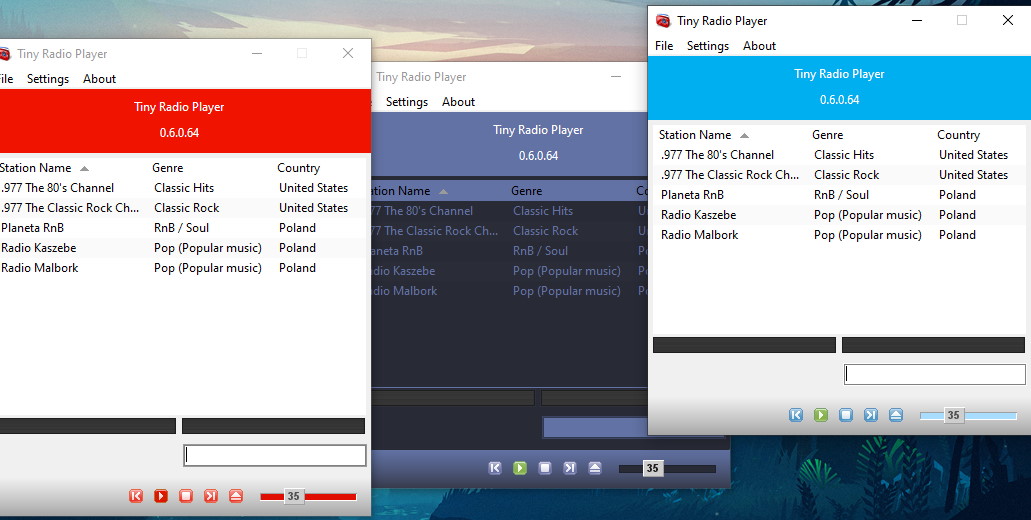This screenshot has height=520, width=1031.
Task: Open About menu in dark window
Action: [458, 102]
